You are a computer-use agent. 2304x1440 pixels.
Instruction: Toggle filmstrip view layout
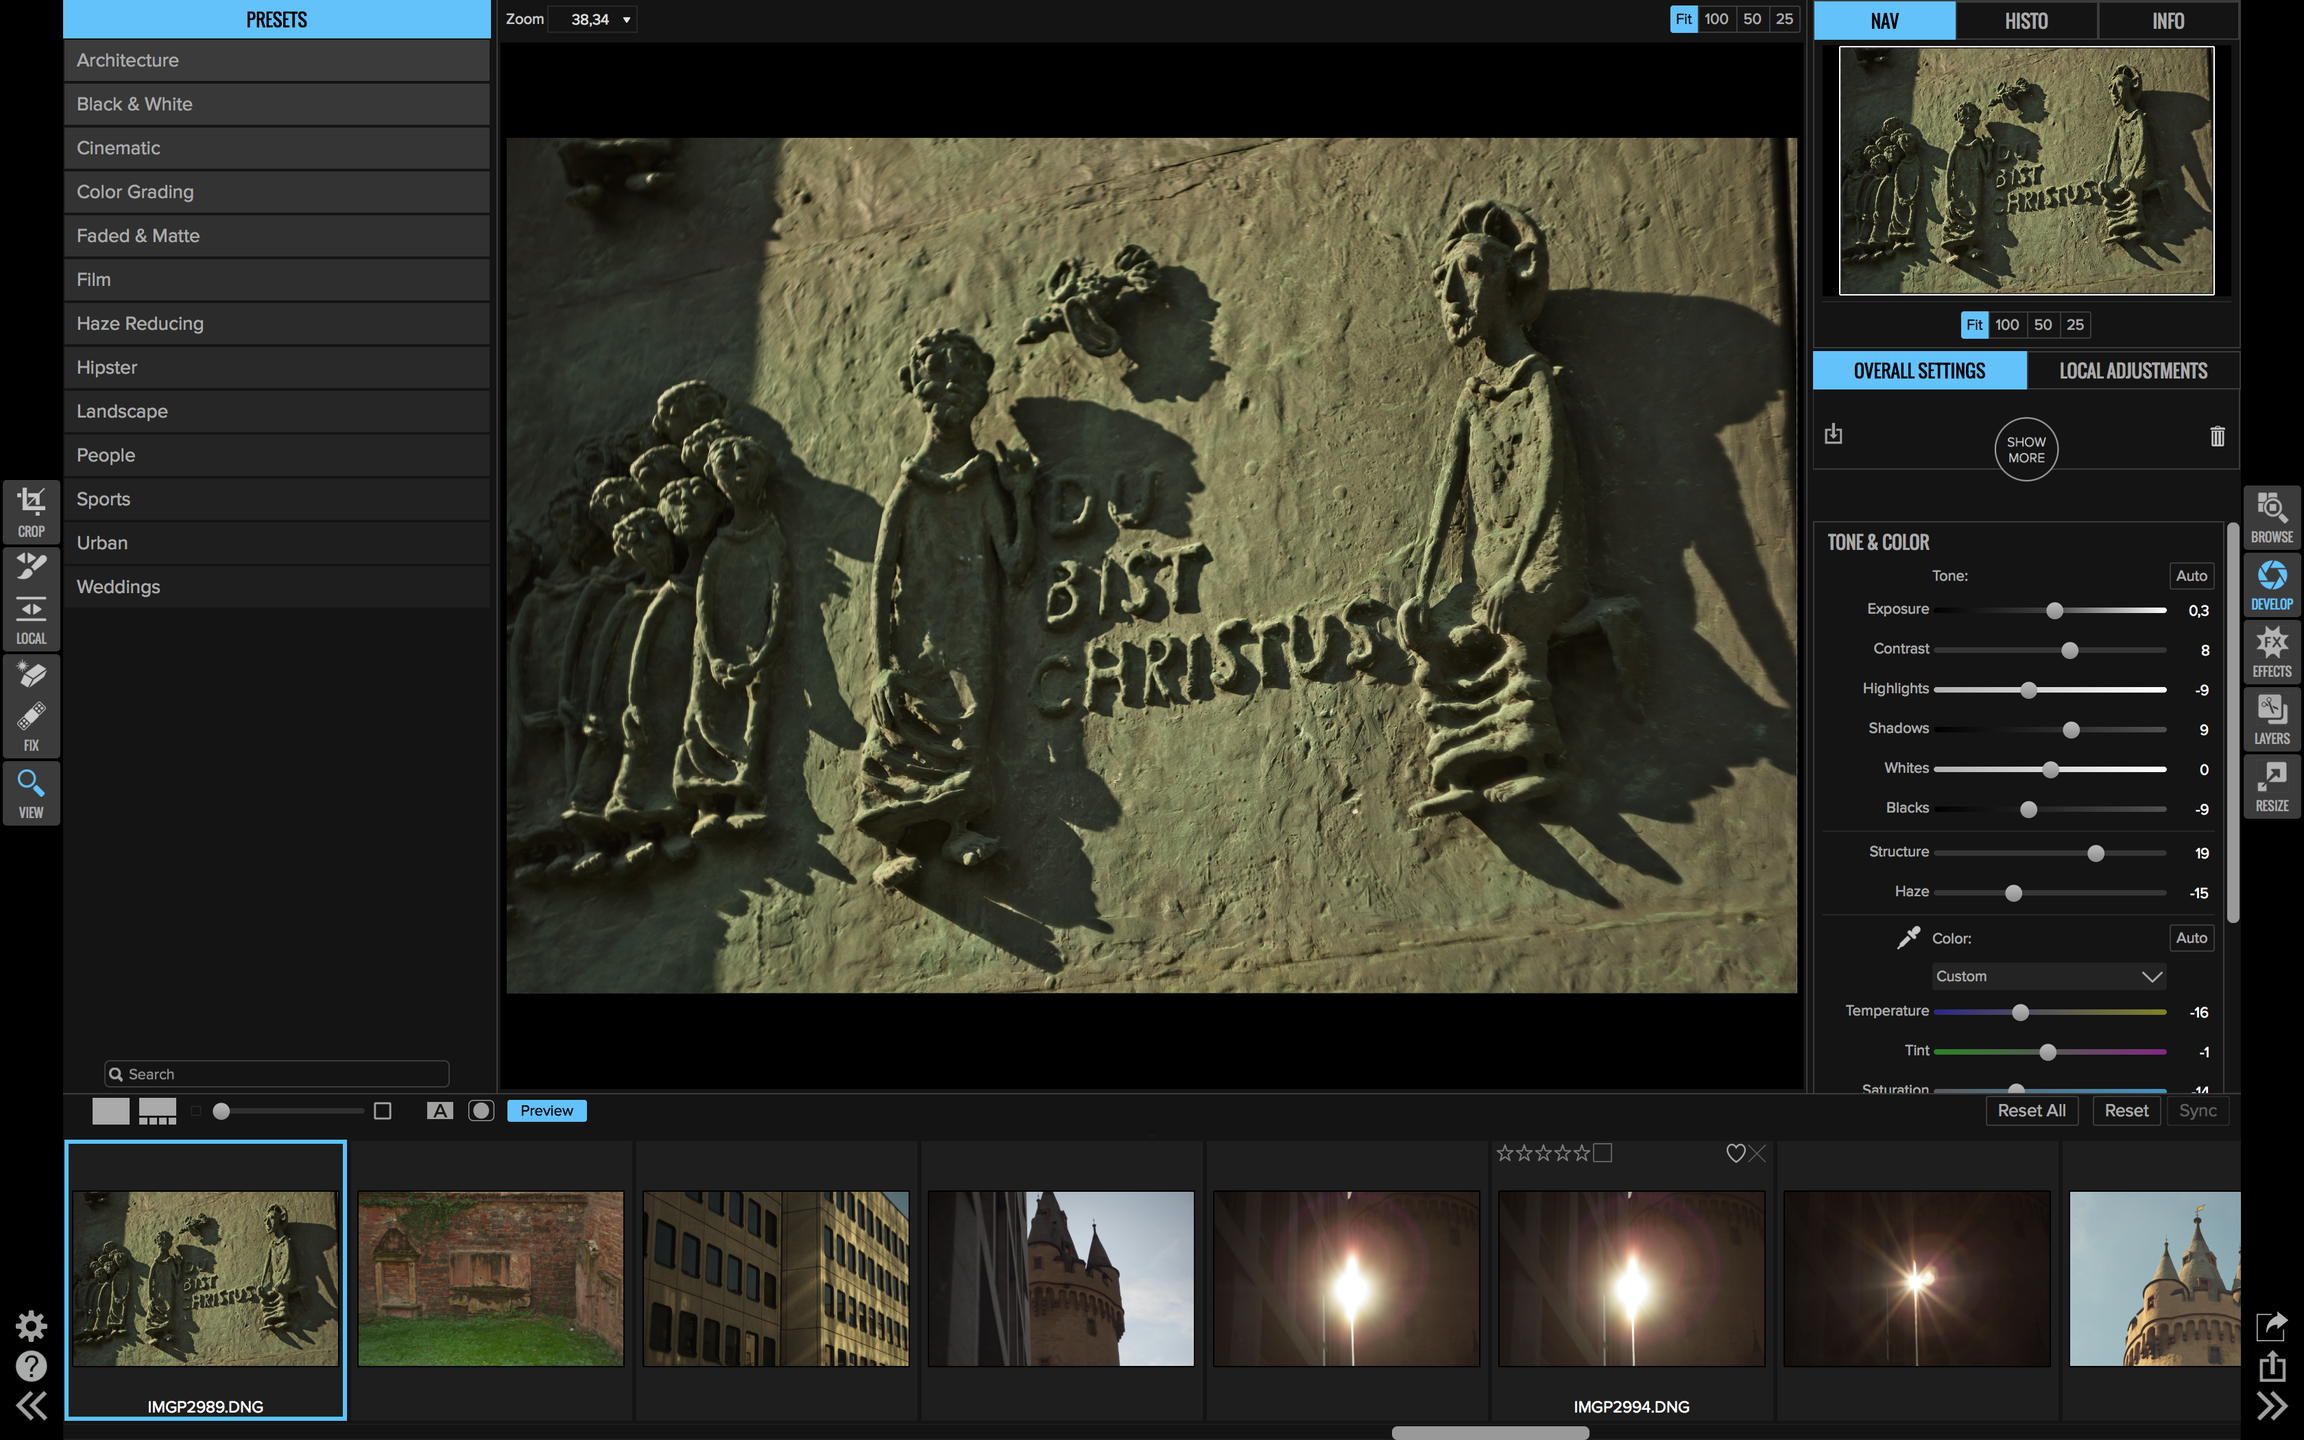point(157,1110)
